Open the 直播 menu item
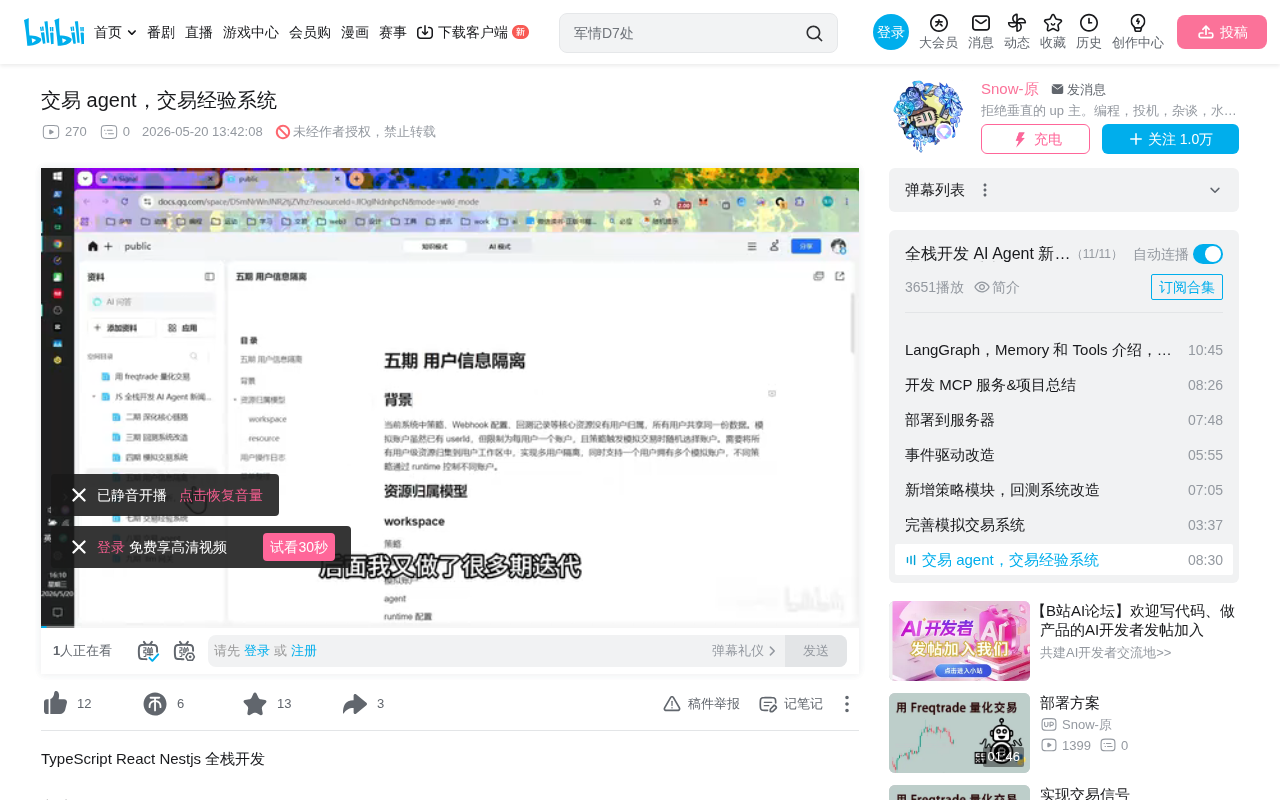The width and height of the screenshot is (1280, 800). [x=199, y=32]
